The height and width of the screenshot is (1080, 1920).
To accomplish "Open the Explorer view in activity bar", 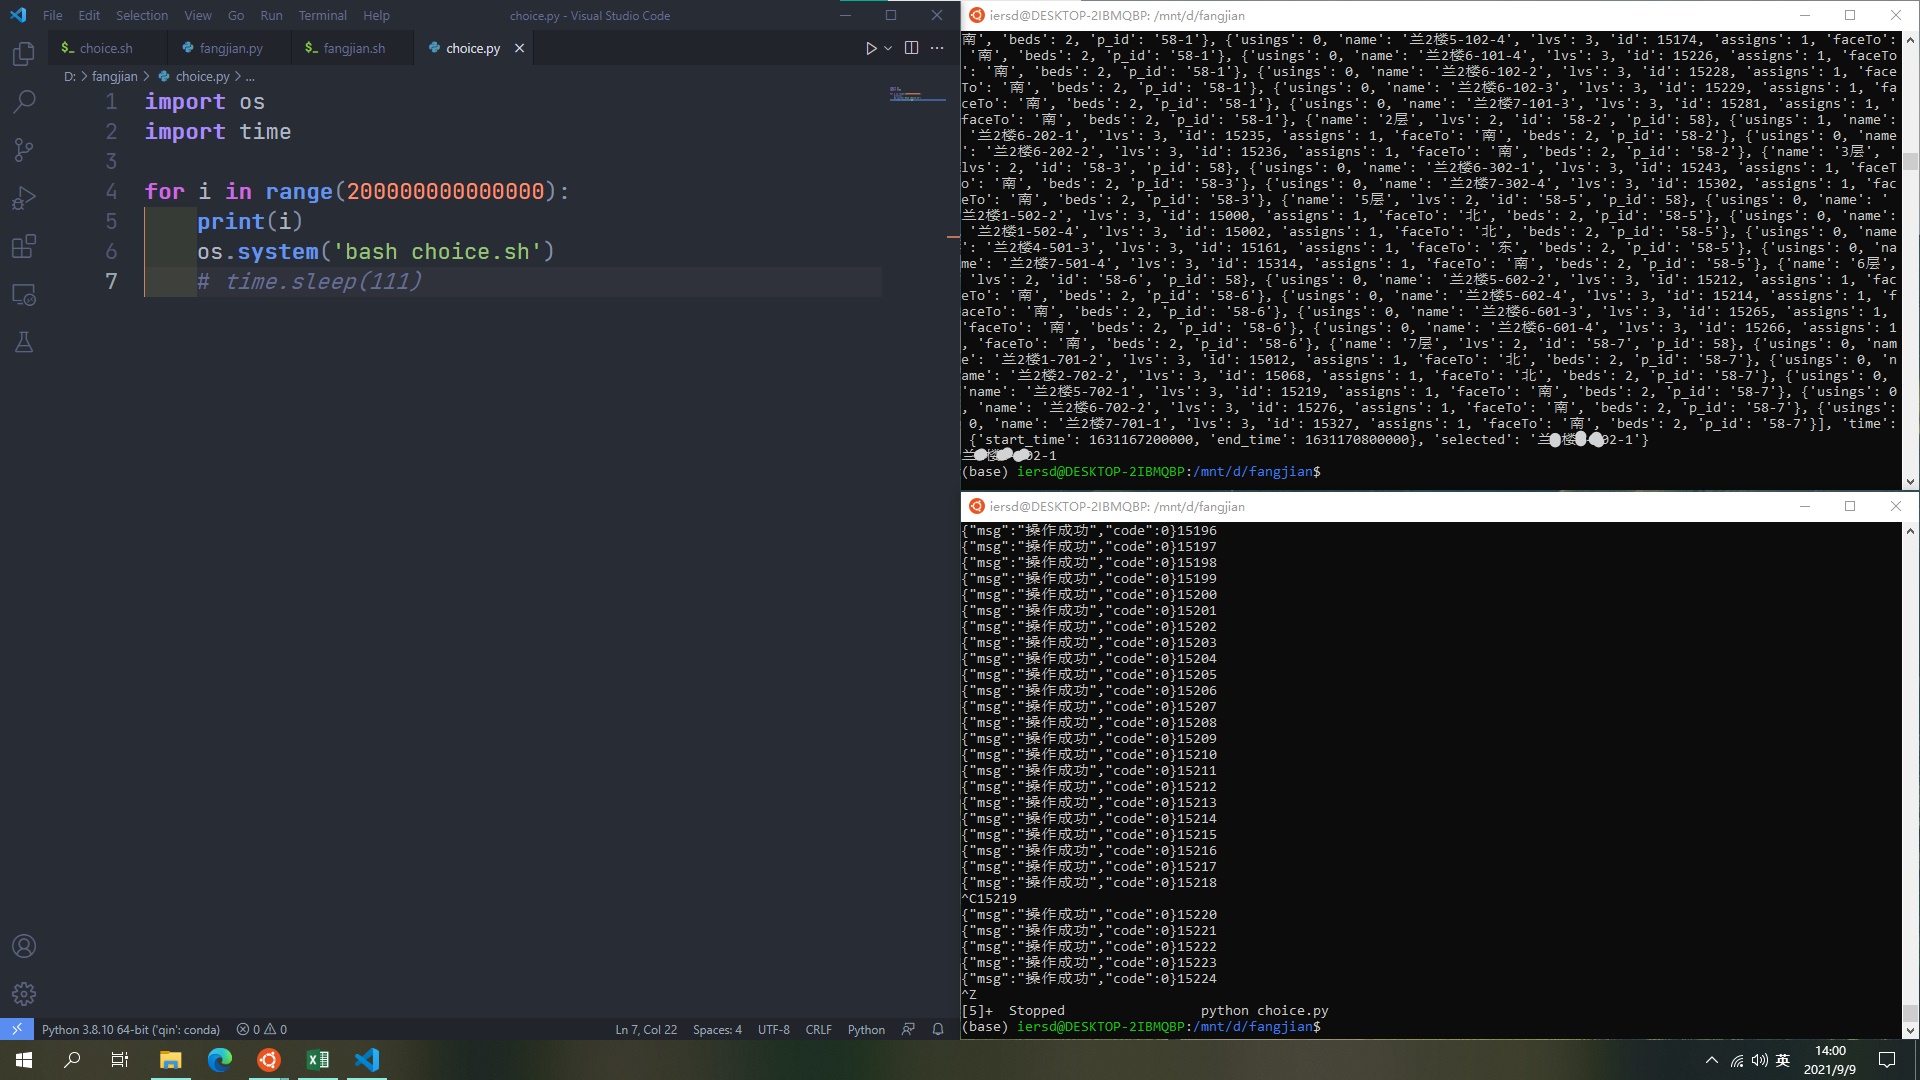I will click(24, 54).
